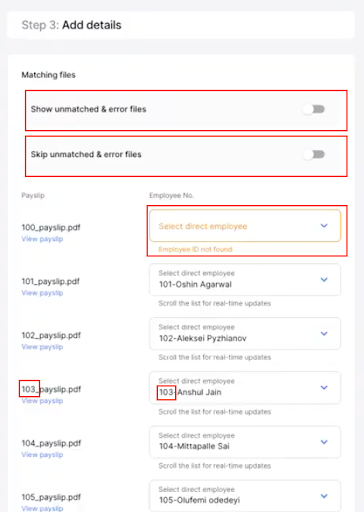View payslip for 105_payslip.pdf
This screenshot has height=512, width=364.
[42, 509]
